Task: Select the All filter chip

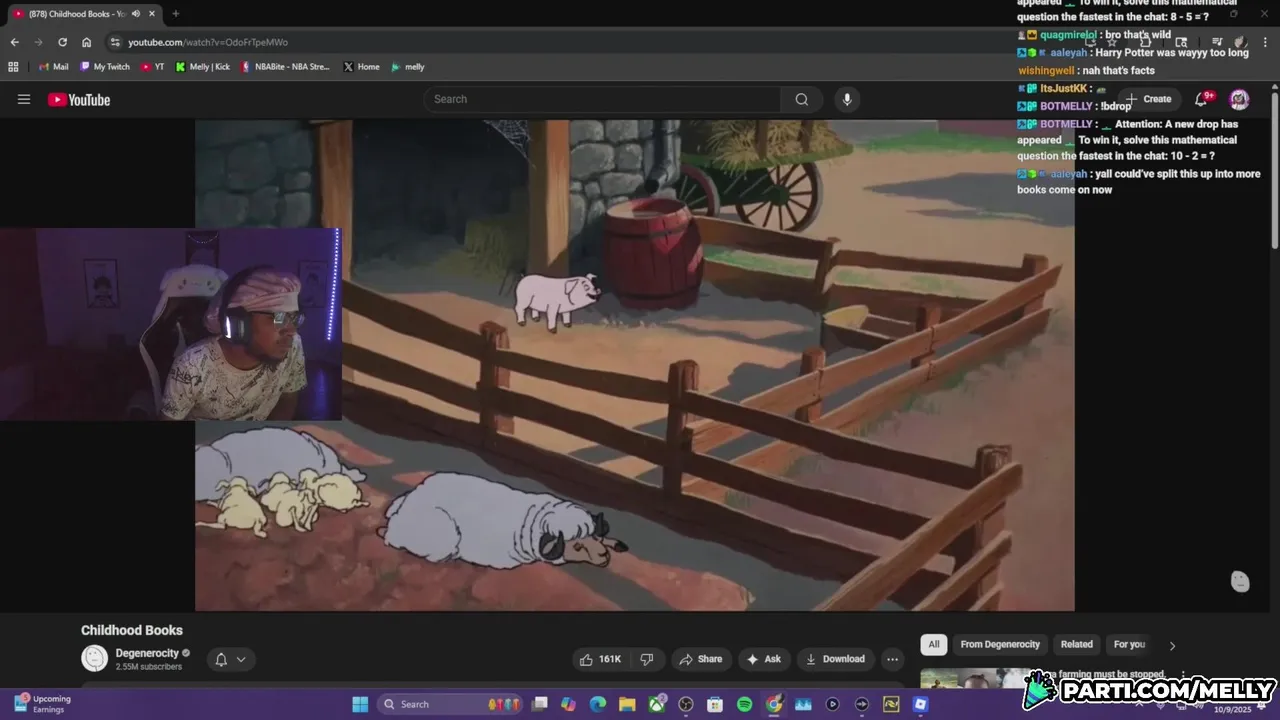Action: (934, 644)
